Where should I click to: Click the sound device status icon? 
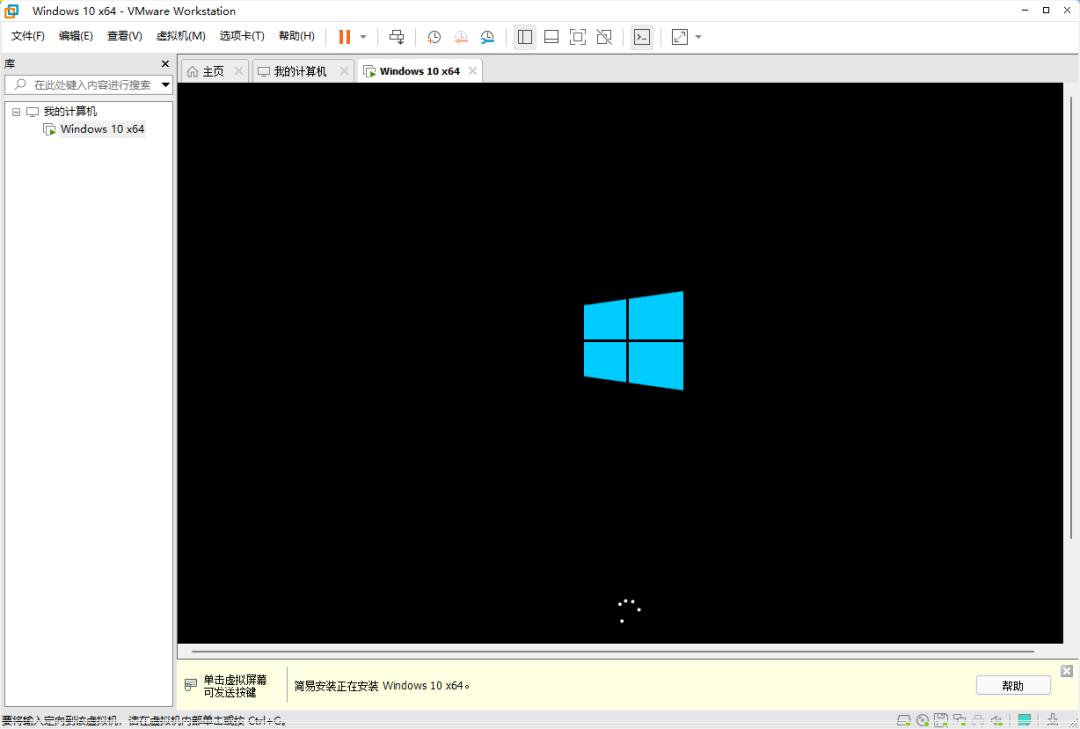point(995,719)
